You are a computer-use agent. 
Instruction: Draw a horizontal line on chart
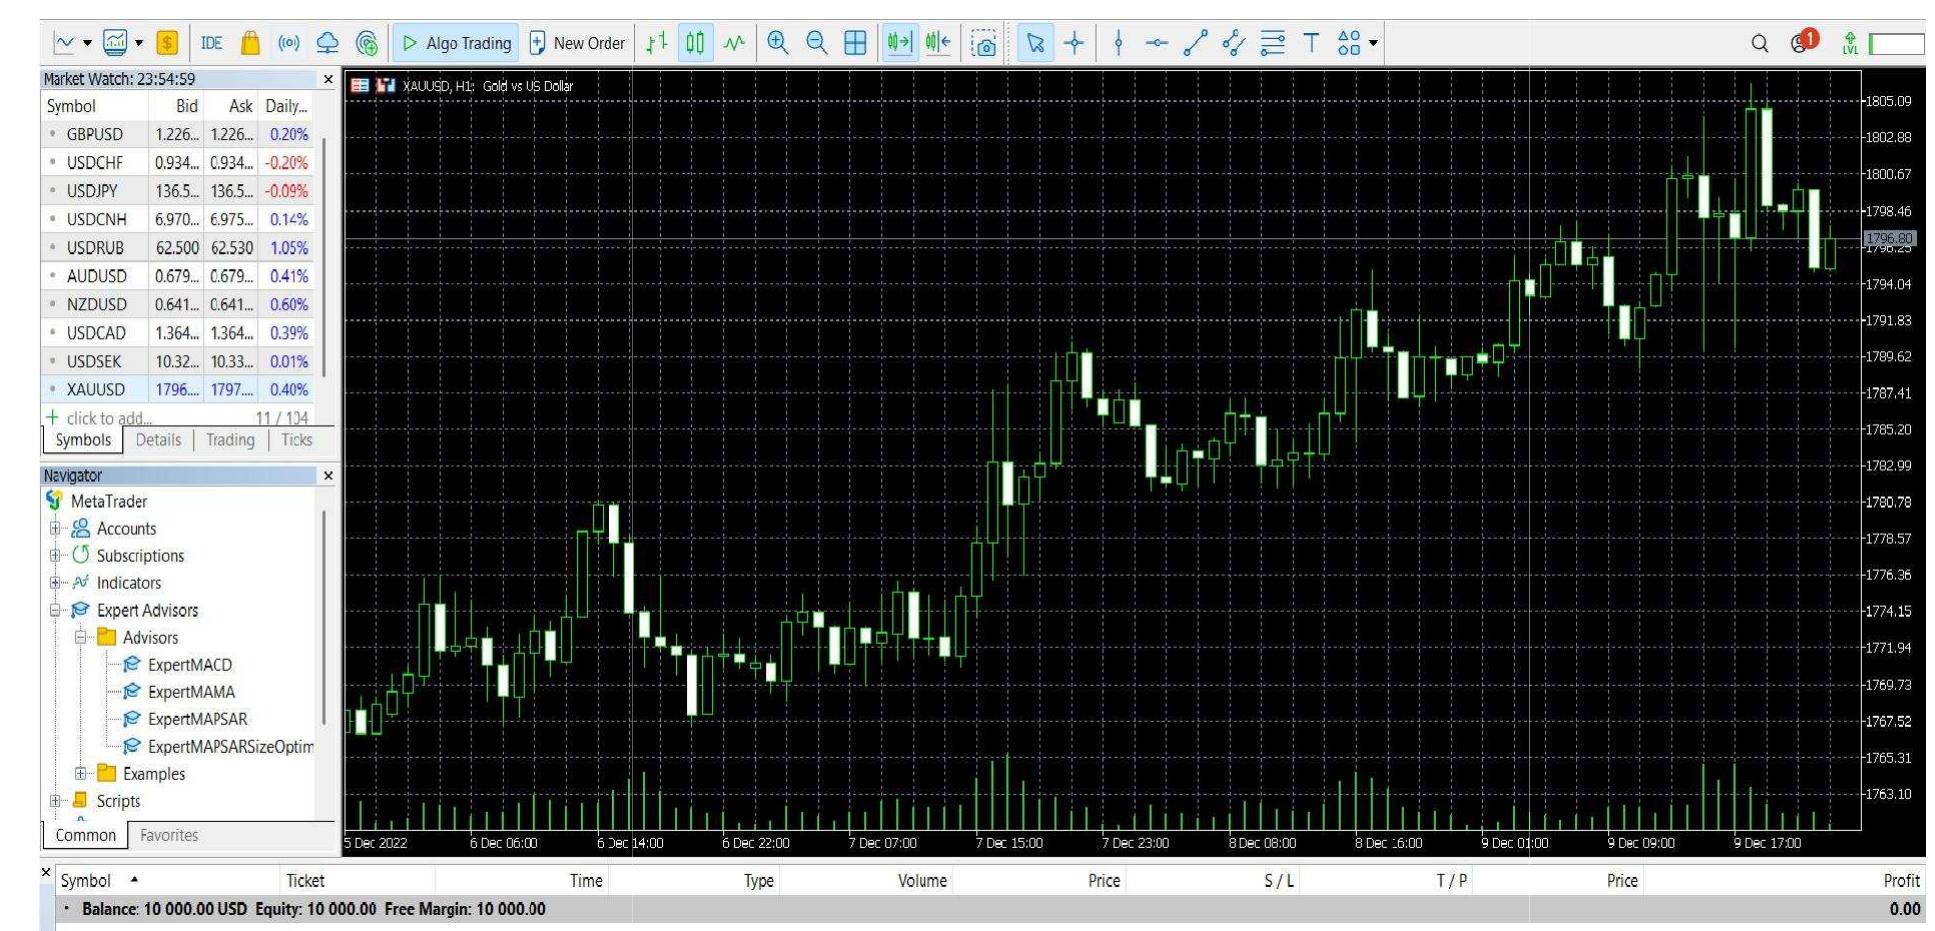[x=1157, y=43]
